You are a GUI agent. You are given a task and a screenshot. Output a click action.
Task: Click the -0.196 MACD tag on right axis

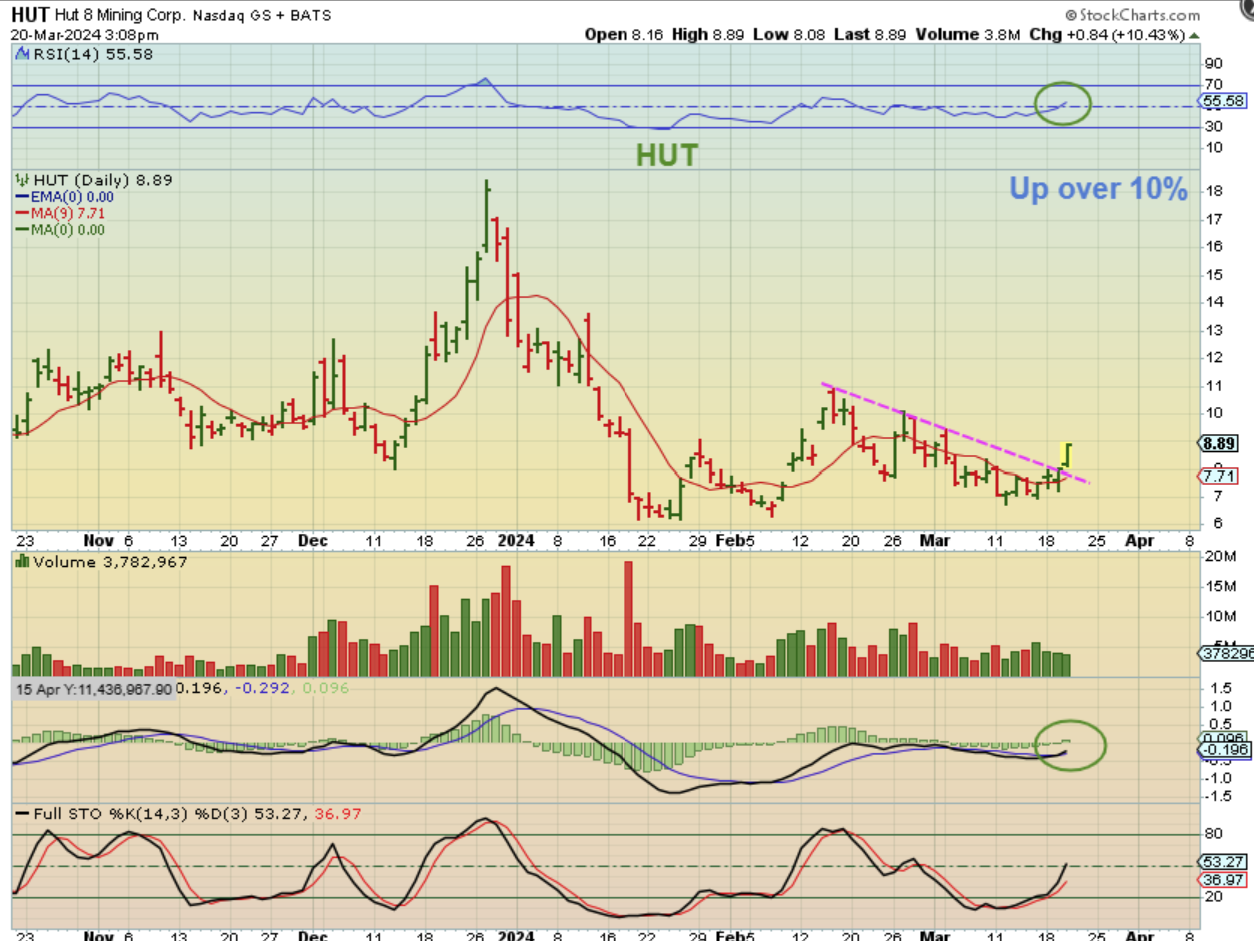coord(1223,750)
